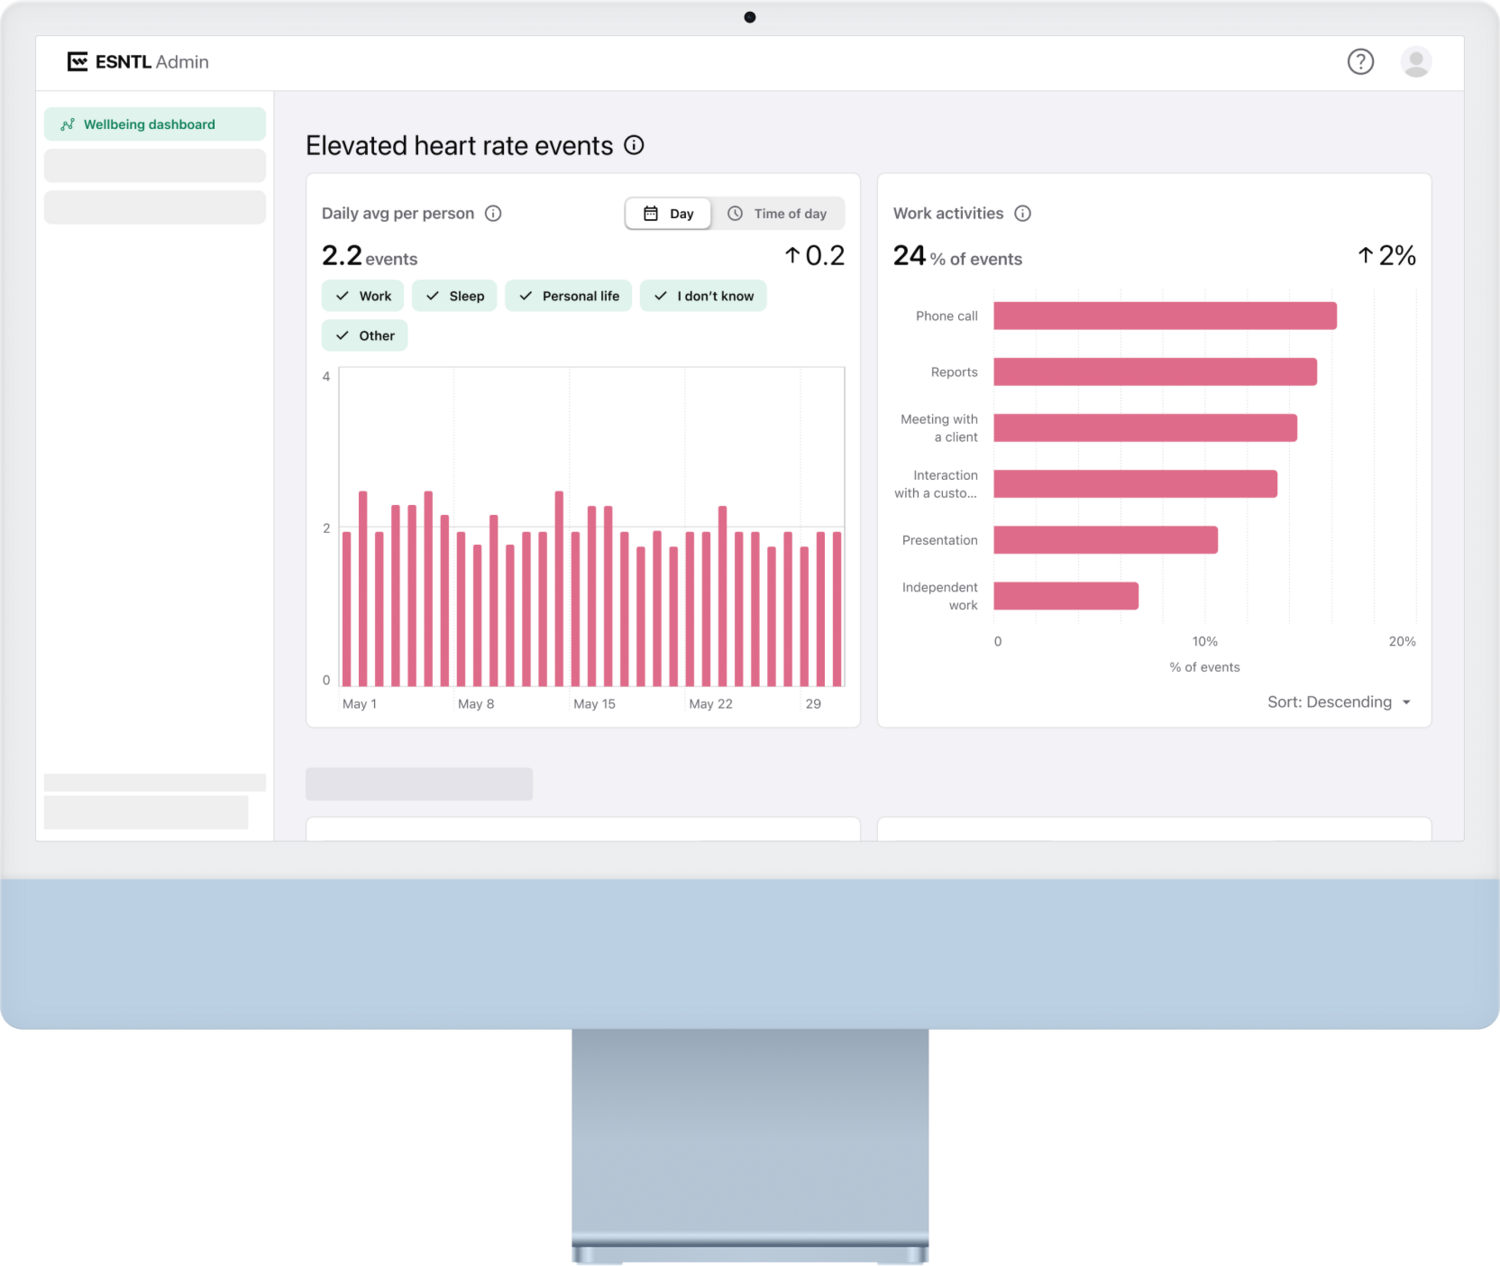
Task: Toggle the Work filter chip
Action: [x=363, y=296]
